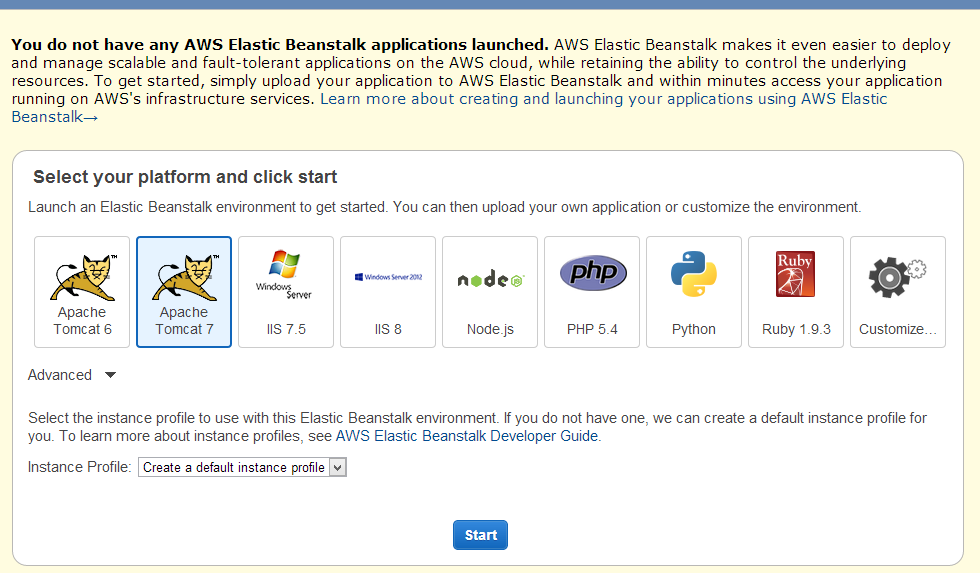Viewport: 980px width, 573px height.
Task: Pick the PHP 5.4 platform
Action: click(x=591, y=292)
